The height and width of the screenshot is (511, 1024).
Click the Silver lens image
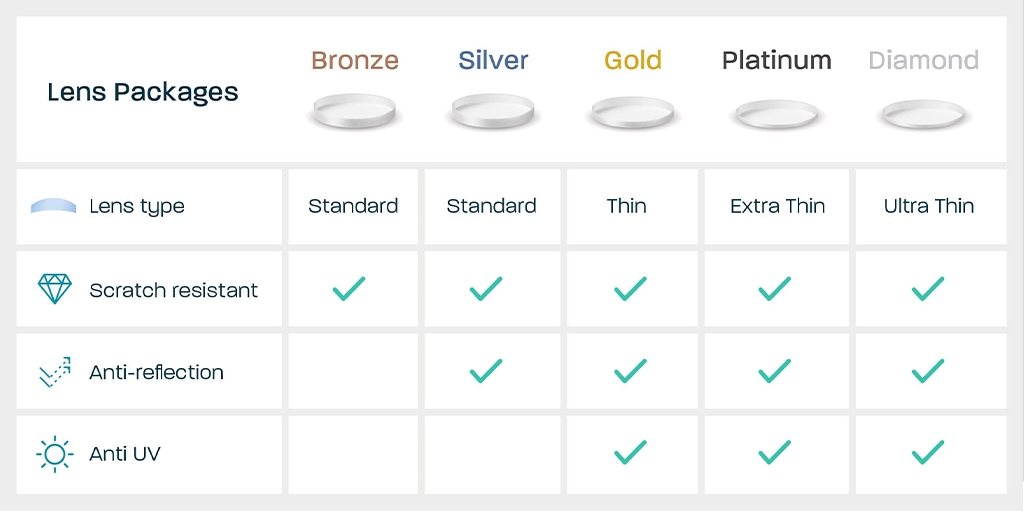[493, 110]
